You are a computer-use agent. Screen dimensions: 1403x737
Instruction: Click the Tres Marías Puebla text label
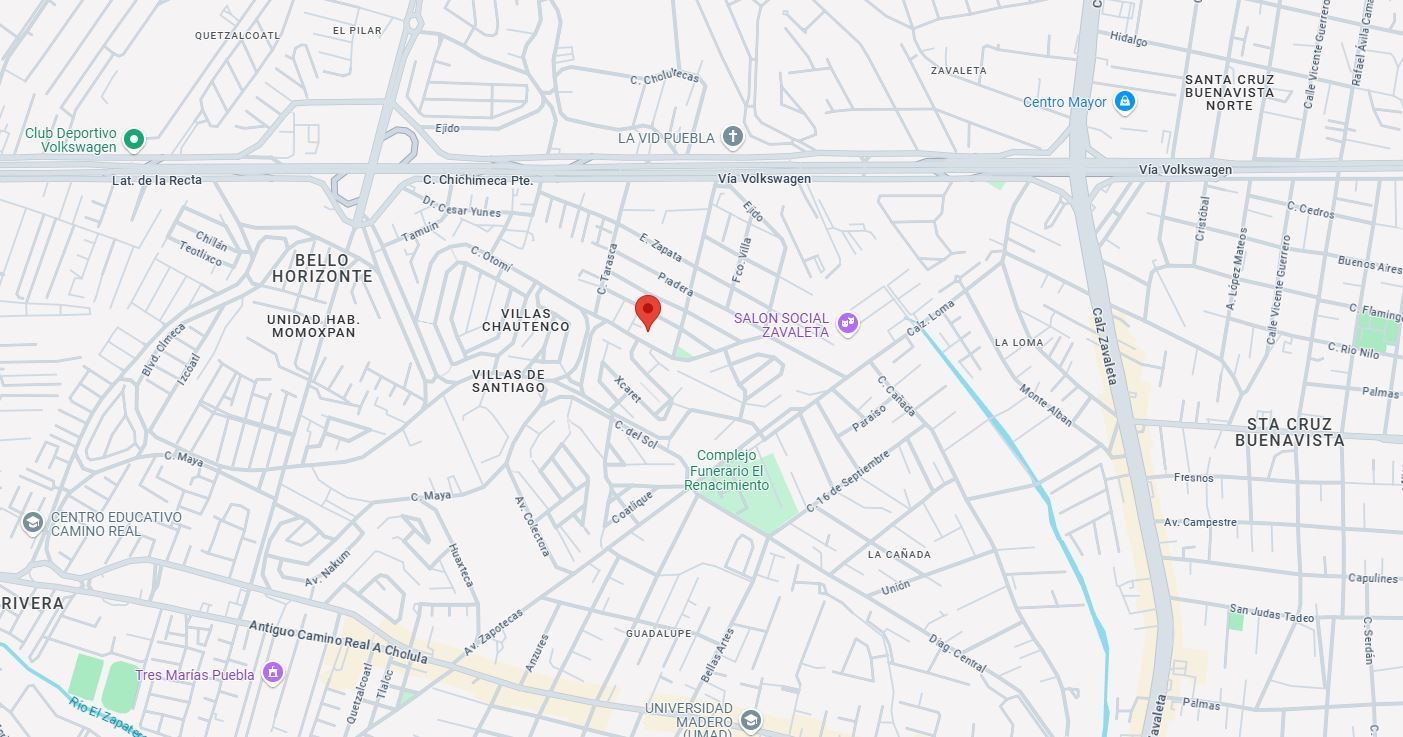click(195, 675)
